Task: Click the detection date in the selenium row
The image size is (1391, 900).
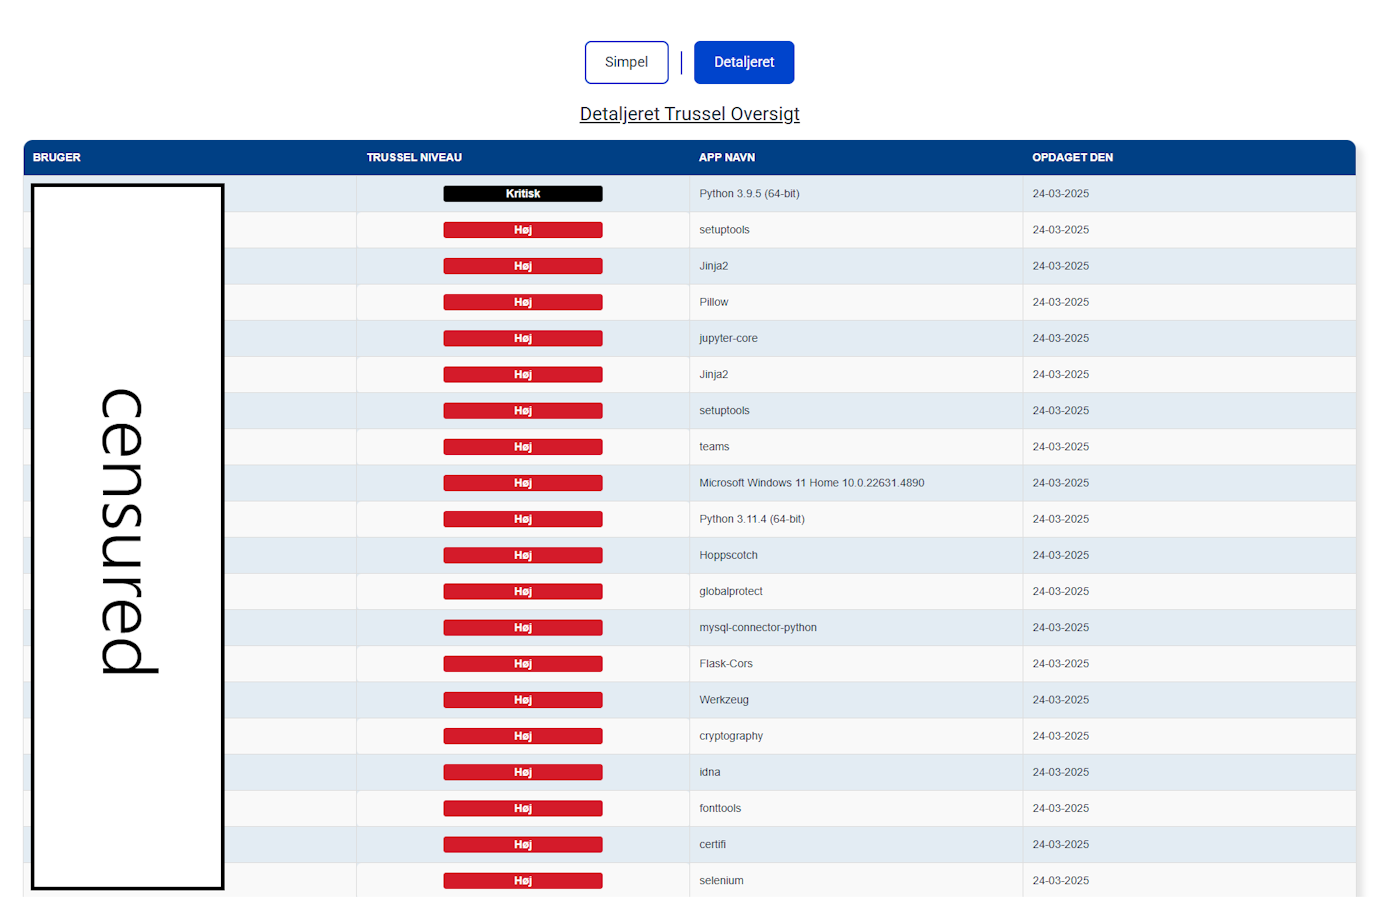Action: pyautogui.click(x=1060, y=881)
